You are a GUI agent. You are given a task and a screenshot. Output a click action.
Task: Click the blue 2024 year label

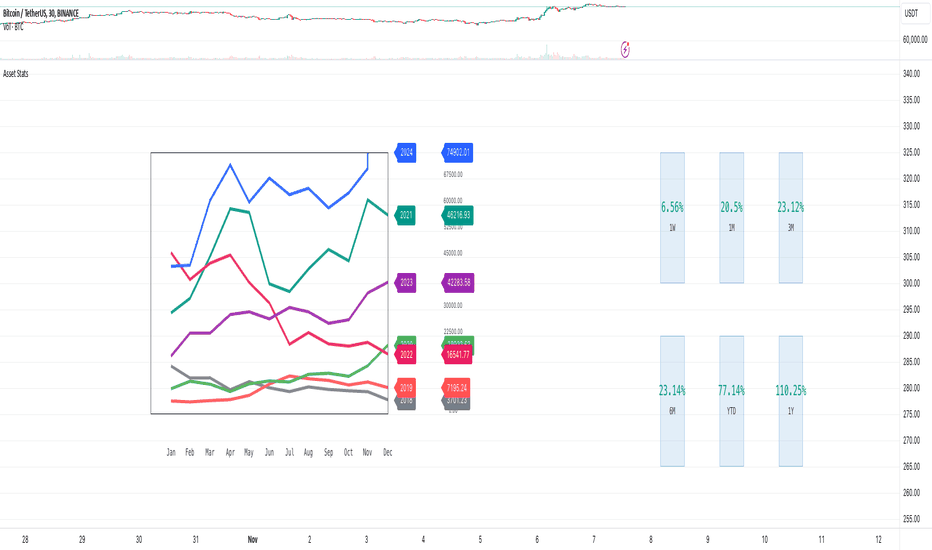406,153
